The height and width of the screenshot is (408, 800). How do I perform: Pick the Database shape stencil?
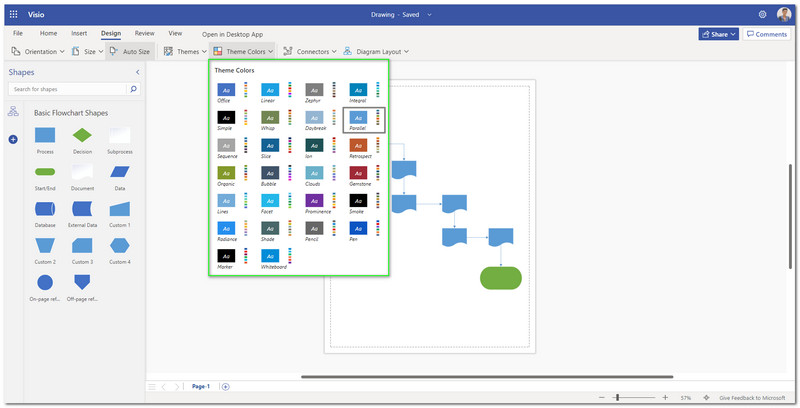click(x=45, y=209)
